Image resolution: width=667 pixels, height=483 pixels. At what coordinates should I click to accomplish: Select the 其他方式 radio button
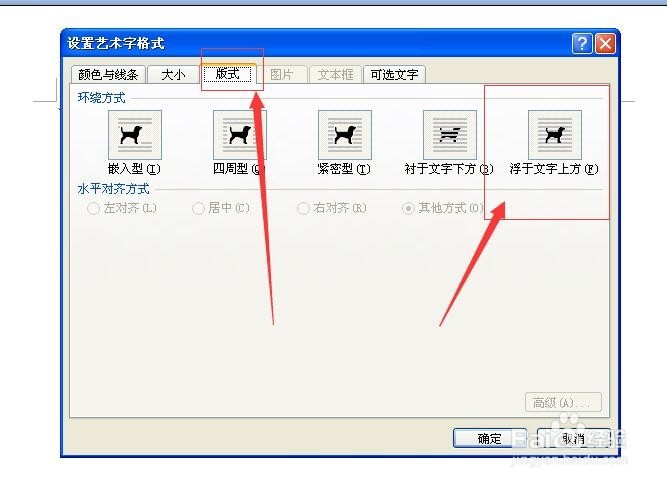click(408, 209)
